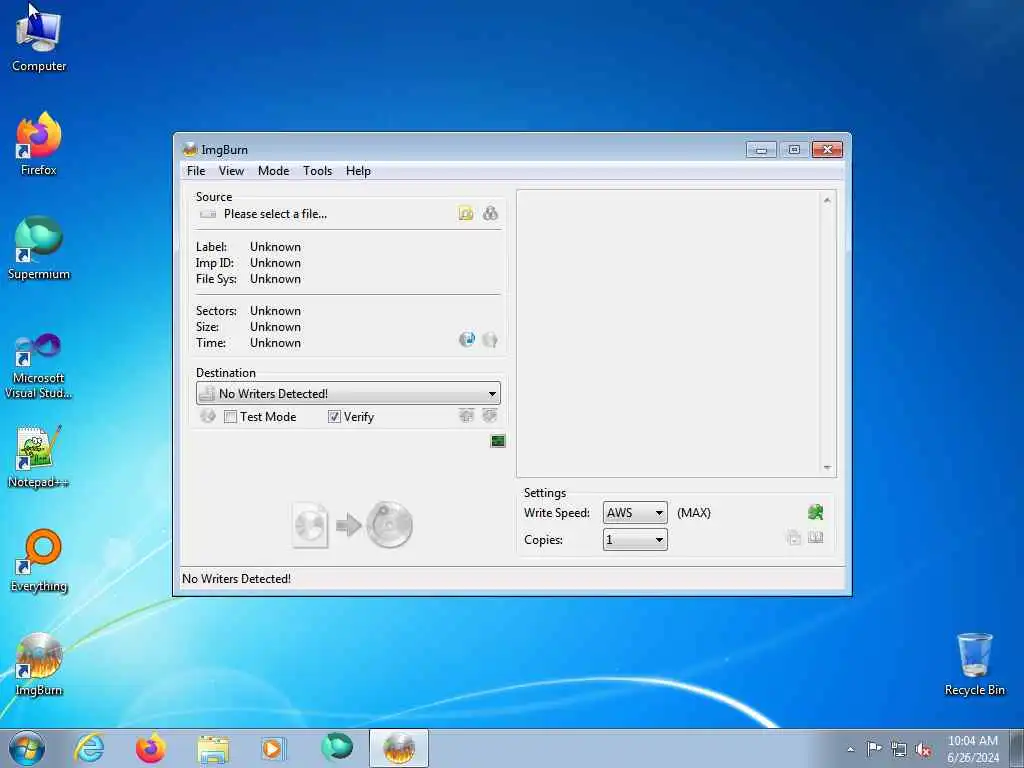Click the Firefox taskbar icon
Screen dimensions: 1024x768
(151, 748)
